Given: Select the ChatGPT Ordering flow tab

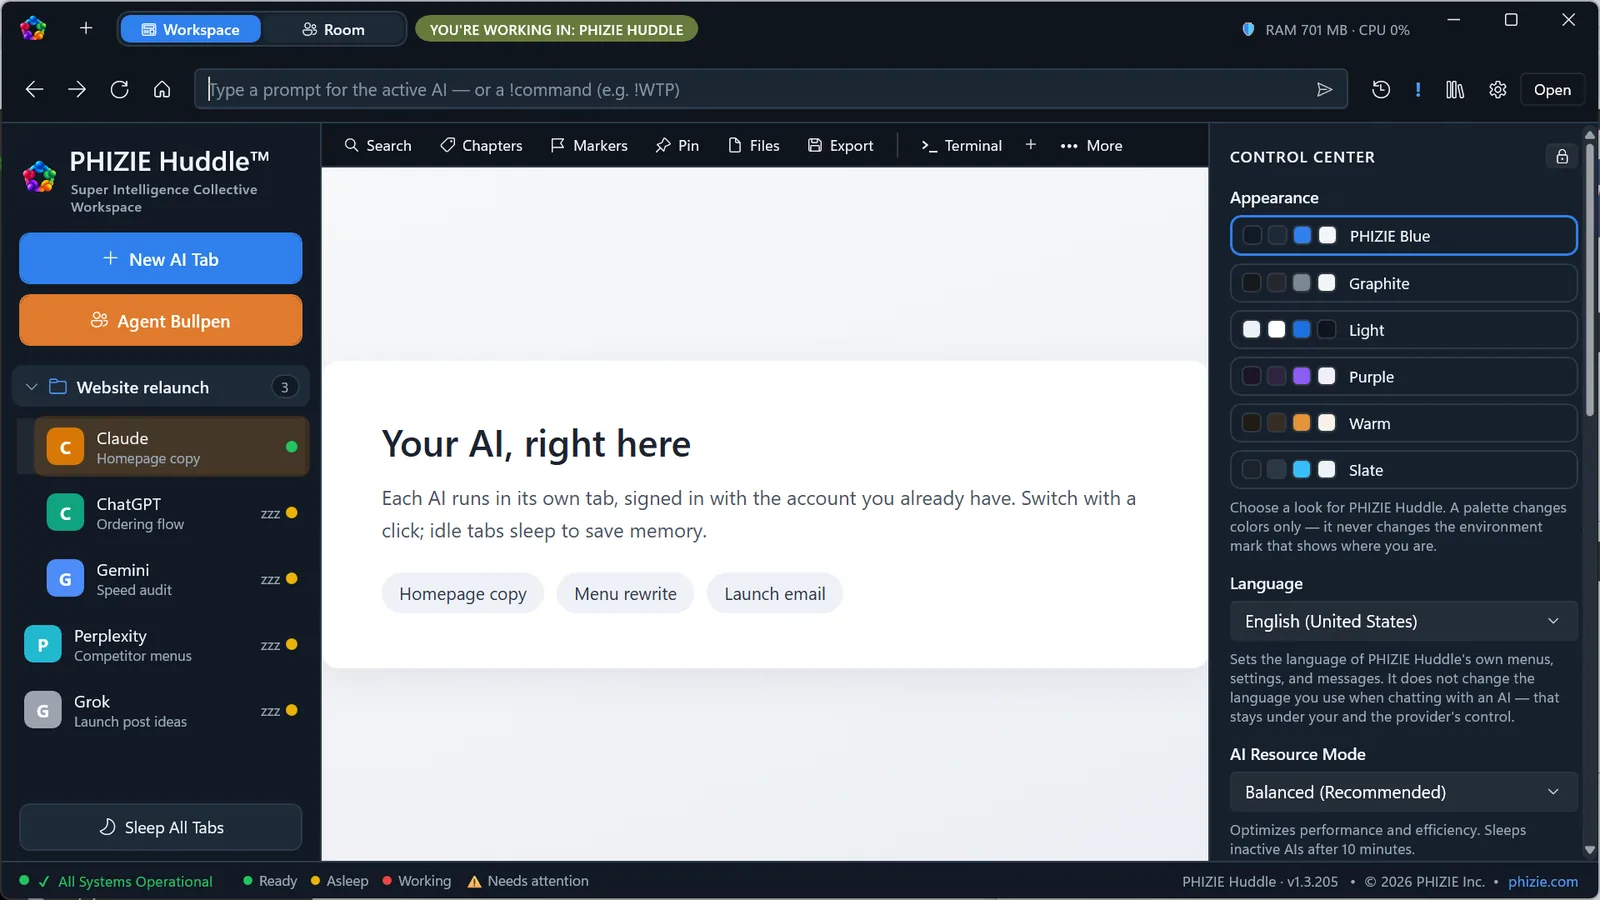Looking at the screenshot, I should click(172, 513).
